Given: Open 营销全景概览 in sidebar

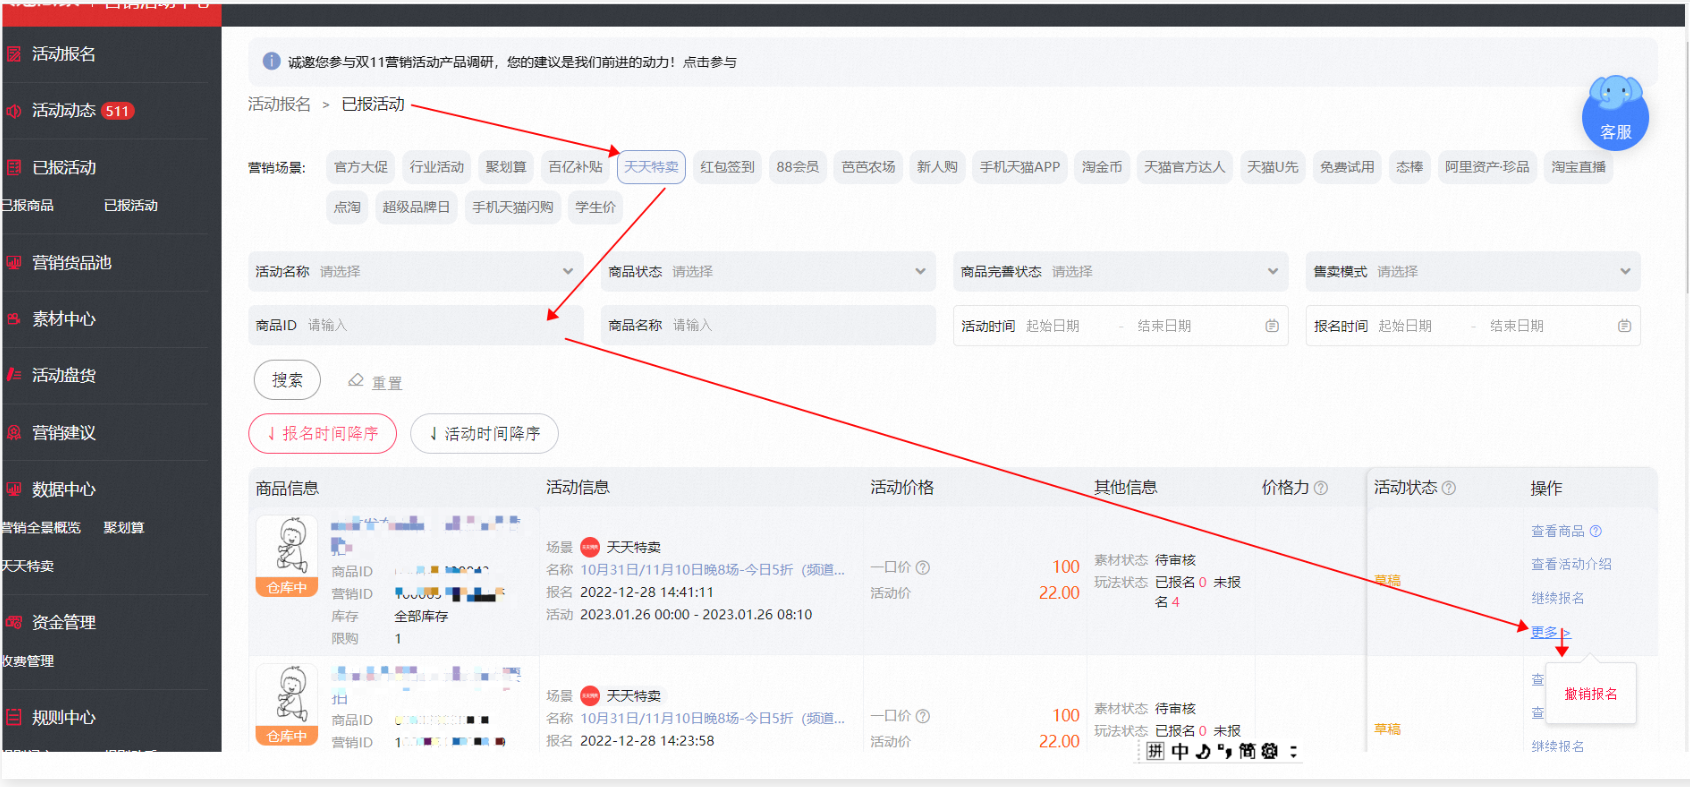Looking at the screenshot, I should pyautogui.click(x=41, y=527).
